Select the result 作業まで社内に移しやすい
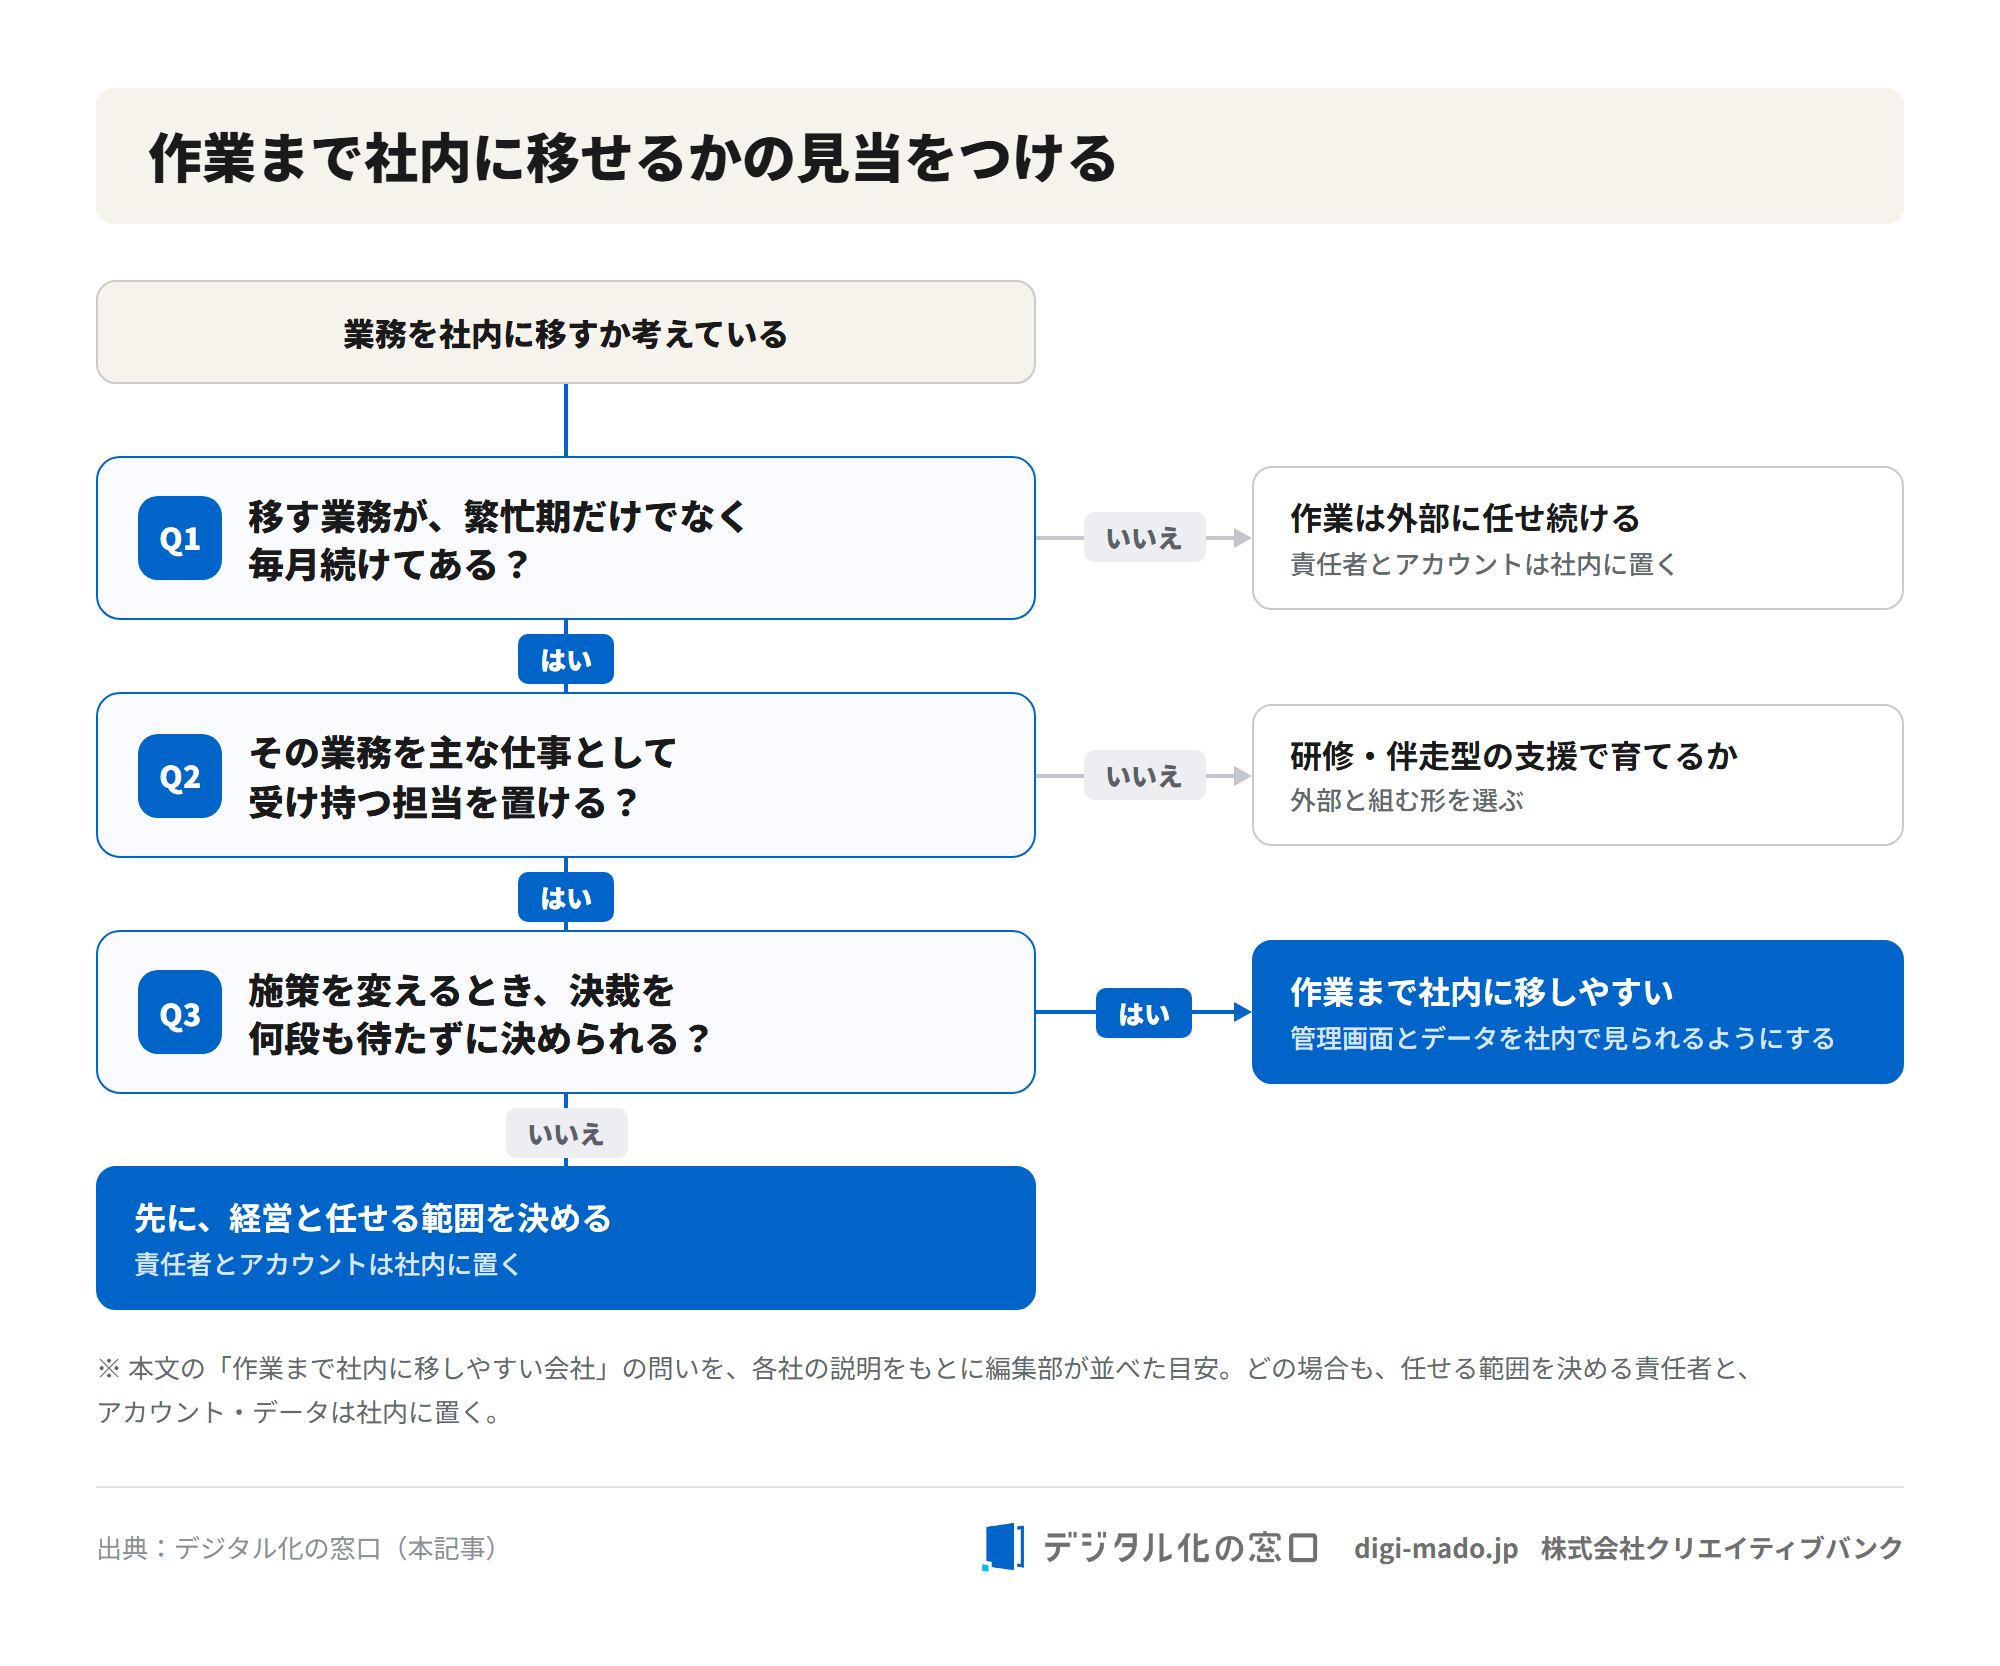 (x=1577, y=1012)
